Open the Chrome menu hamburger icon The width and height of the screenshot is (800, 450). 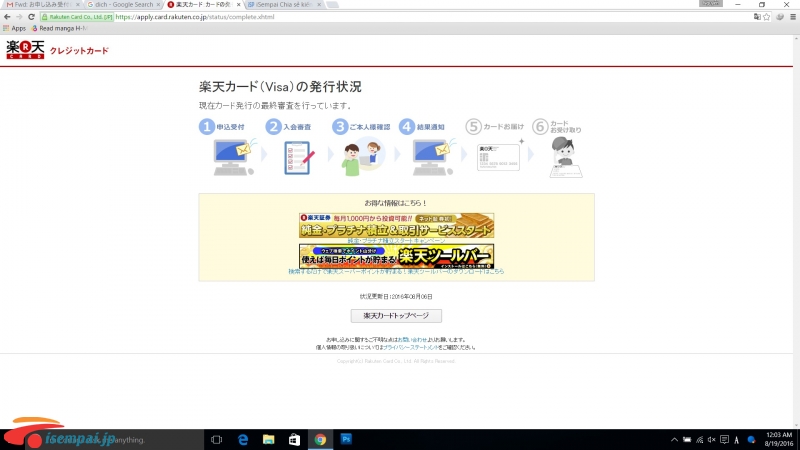[792, 17]
